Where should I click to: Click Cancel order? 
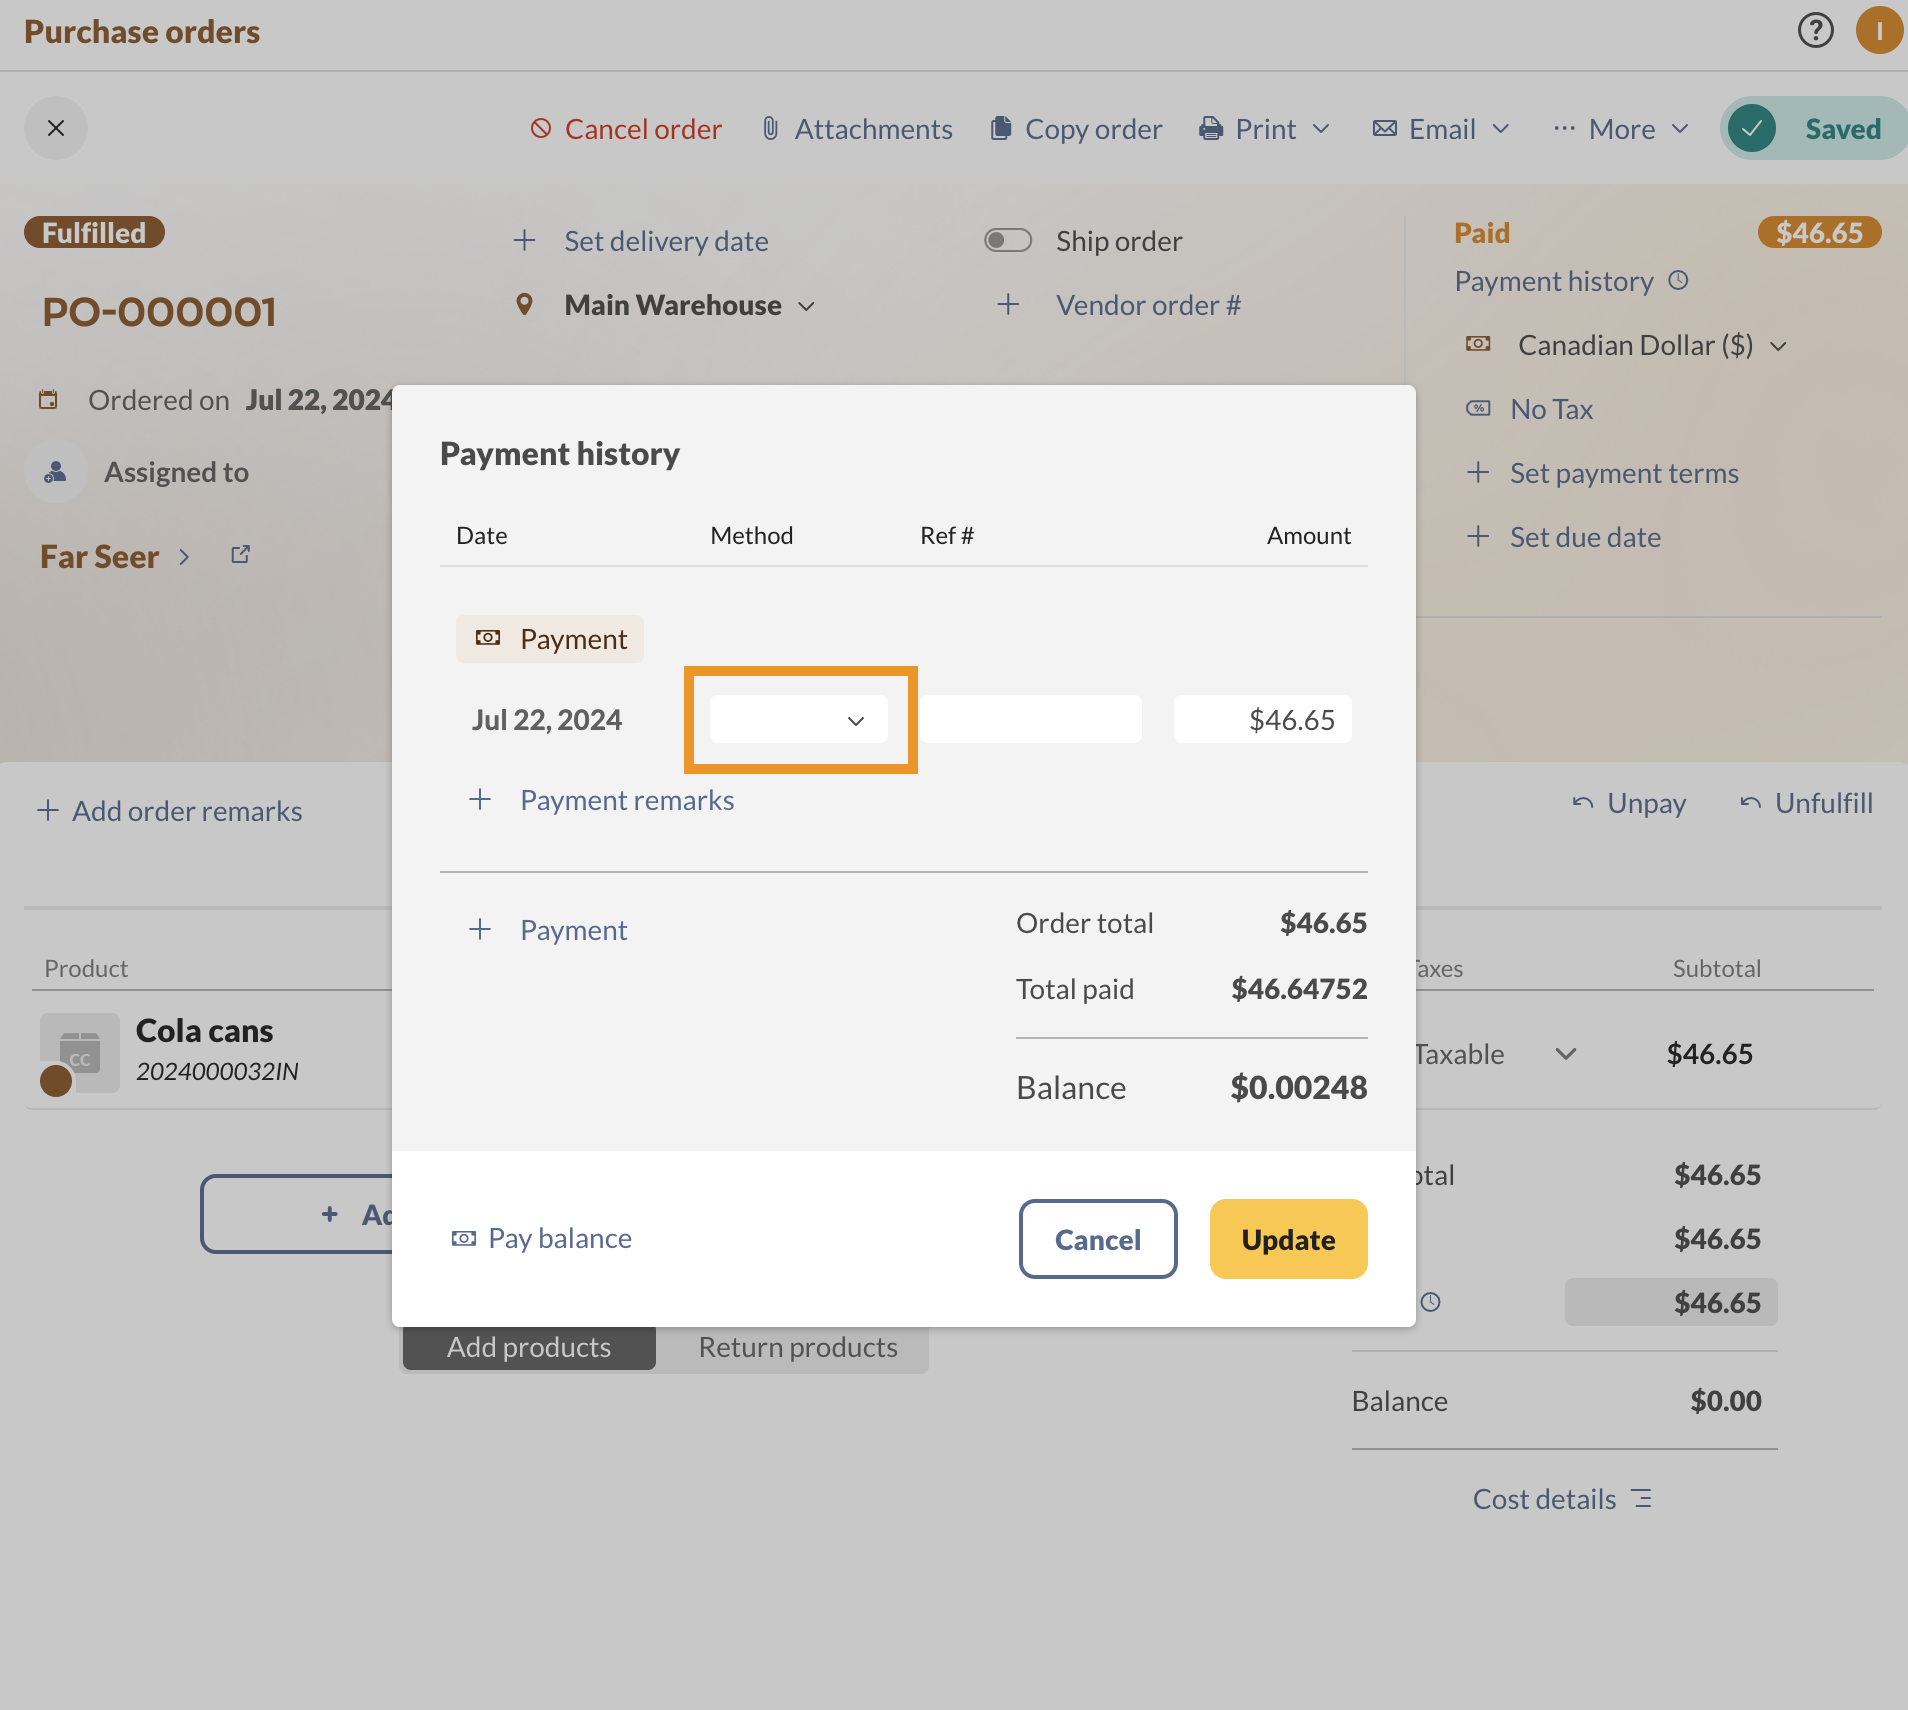pos(626,129)
